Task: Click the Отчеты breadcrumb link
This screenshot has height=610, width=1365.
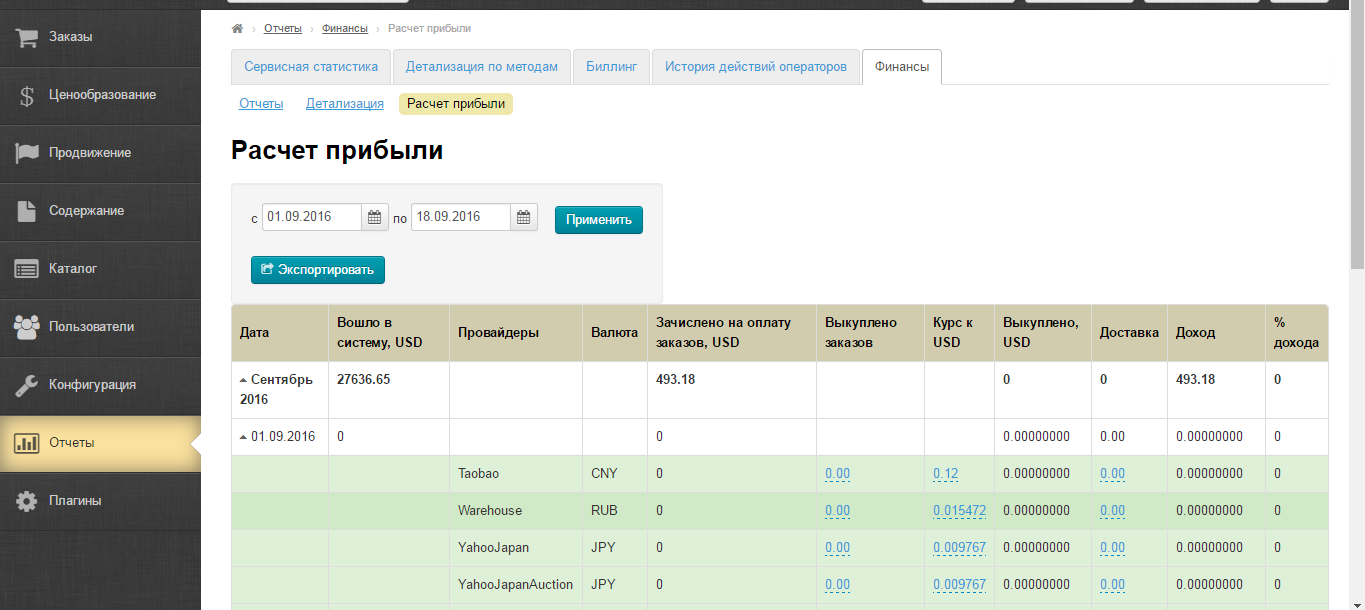Action: tap(283, 29)
